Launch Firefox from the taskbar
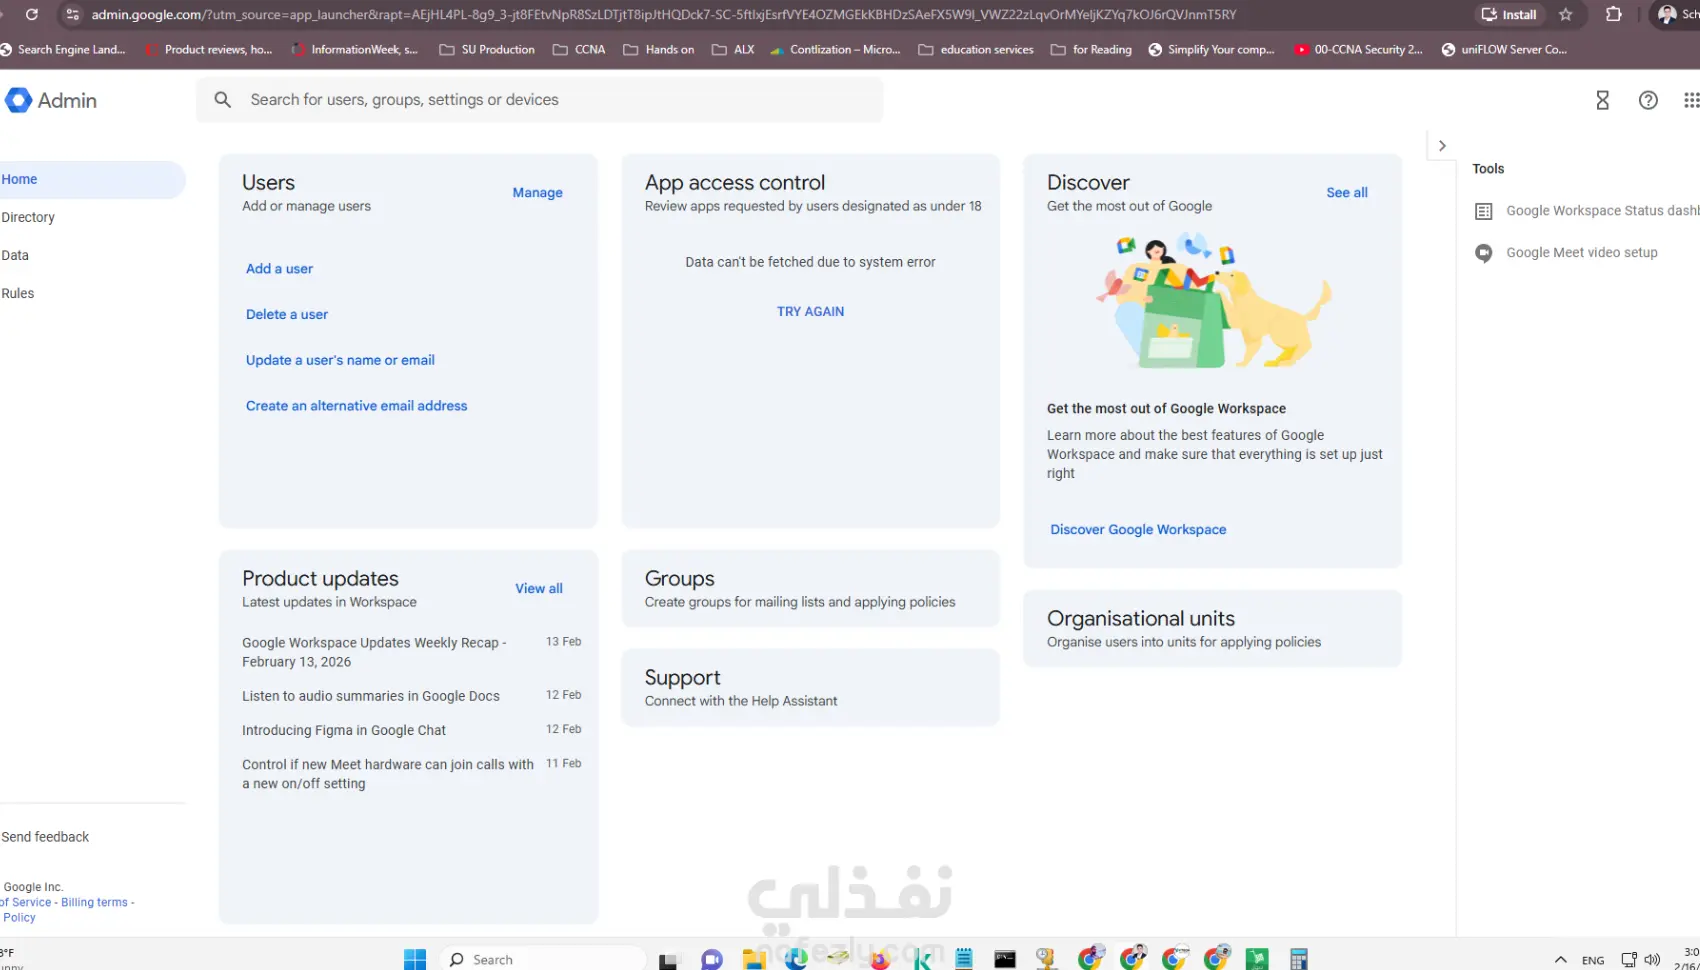Viewport: 1700px width, 970px height. [880, 960]
